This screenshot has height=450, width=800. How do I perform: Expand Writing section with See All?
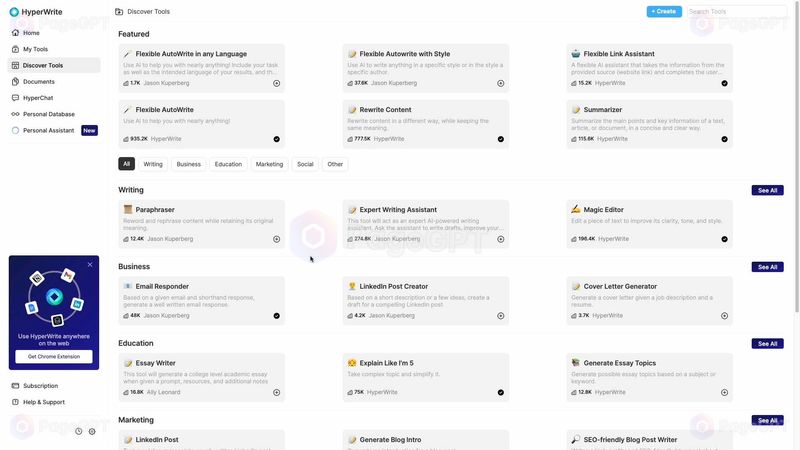(767, 190)
